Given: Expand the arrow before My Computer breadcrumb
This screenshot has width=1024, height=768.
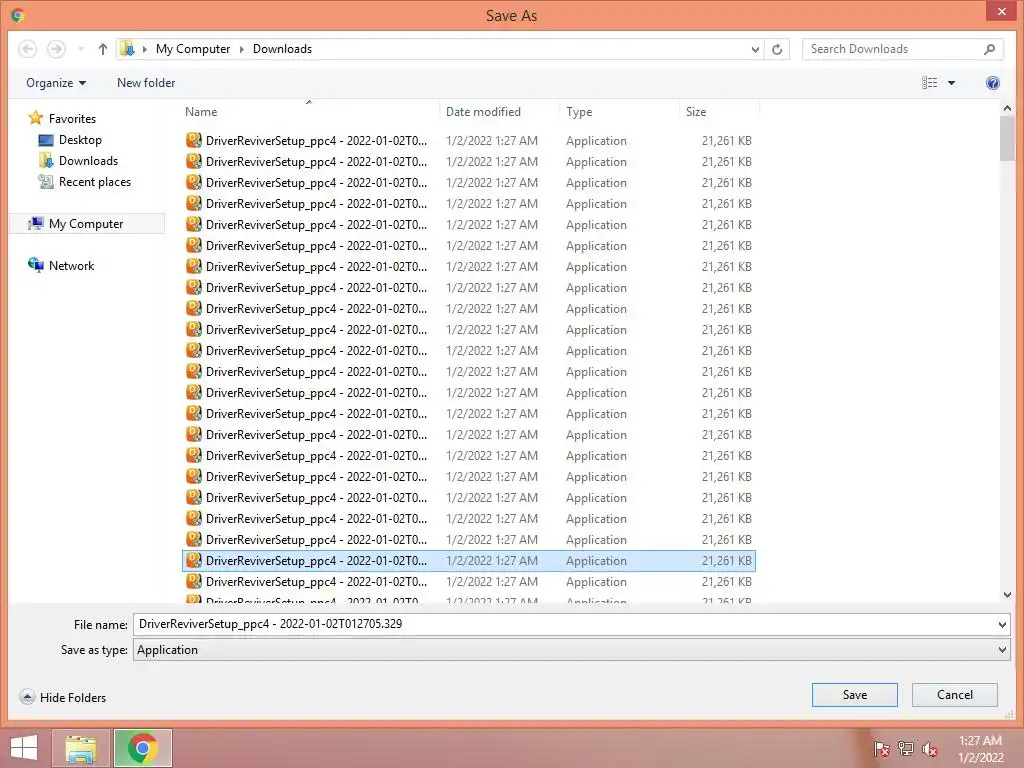Looking at the screenshot, I should [144, 49].
